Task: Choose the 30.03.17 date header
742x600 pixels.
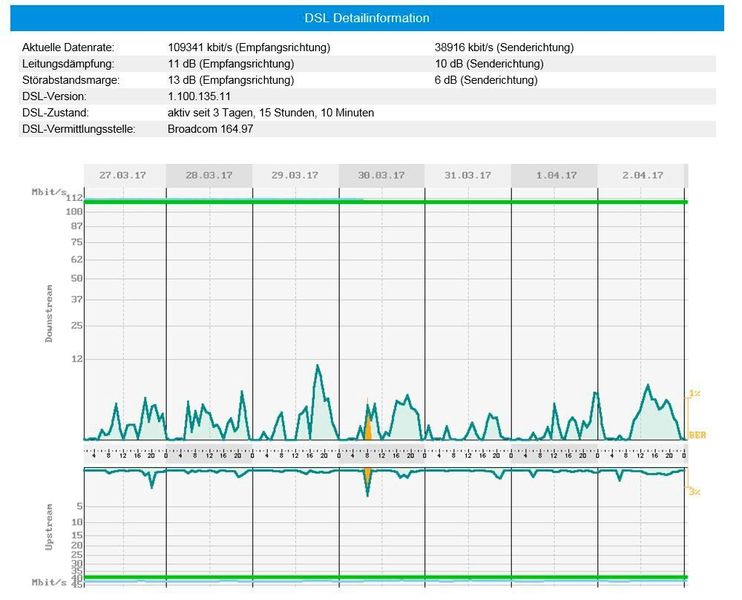Action: point(381,175)
